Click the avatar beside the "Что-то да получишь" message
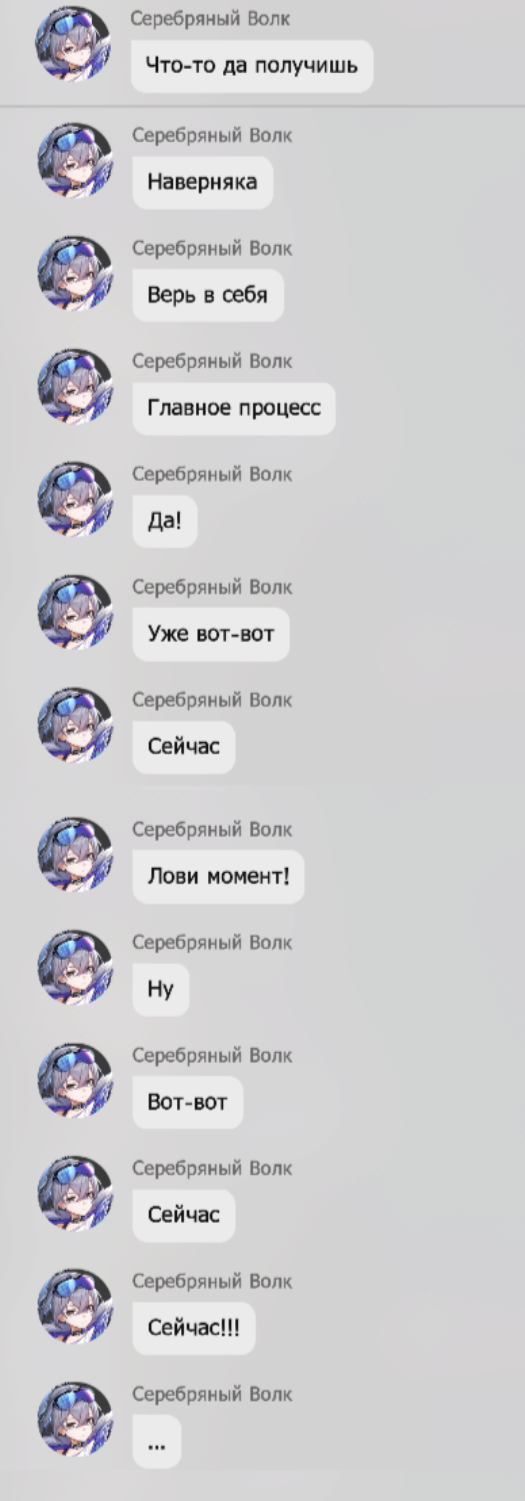The width and height of the screenshot is (525, 1501). click(74, 45)
